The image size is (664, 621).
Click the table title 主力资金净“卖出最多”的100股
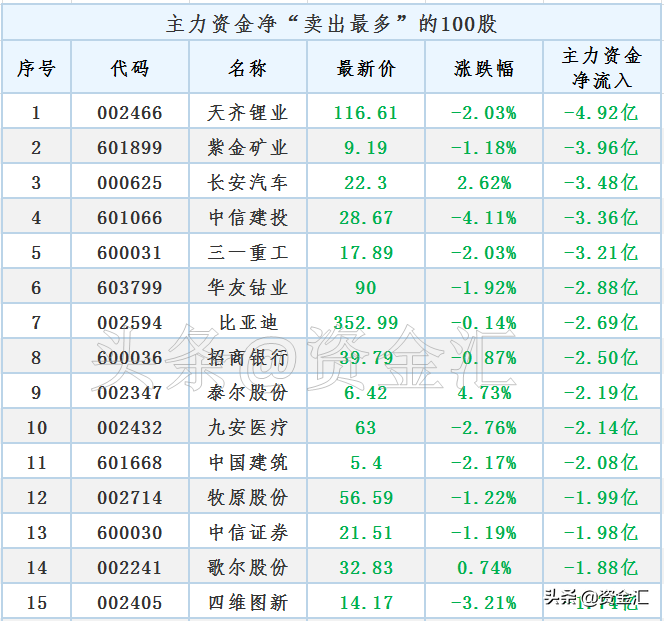coord(331,23)
